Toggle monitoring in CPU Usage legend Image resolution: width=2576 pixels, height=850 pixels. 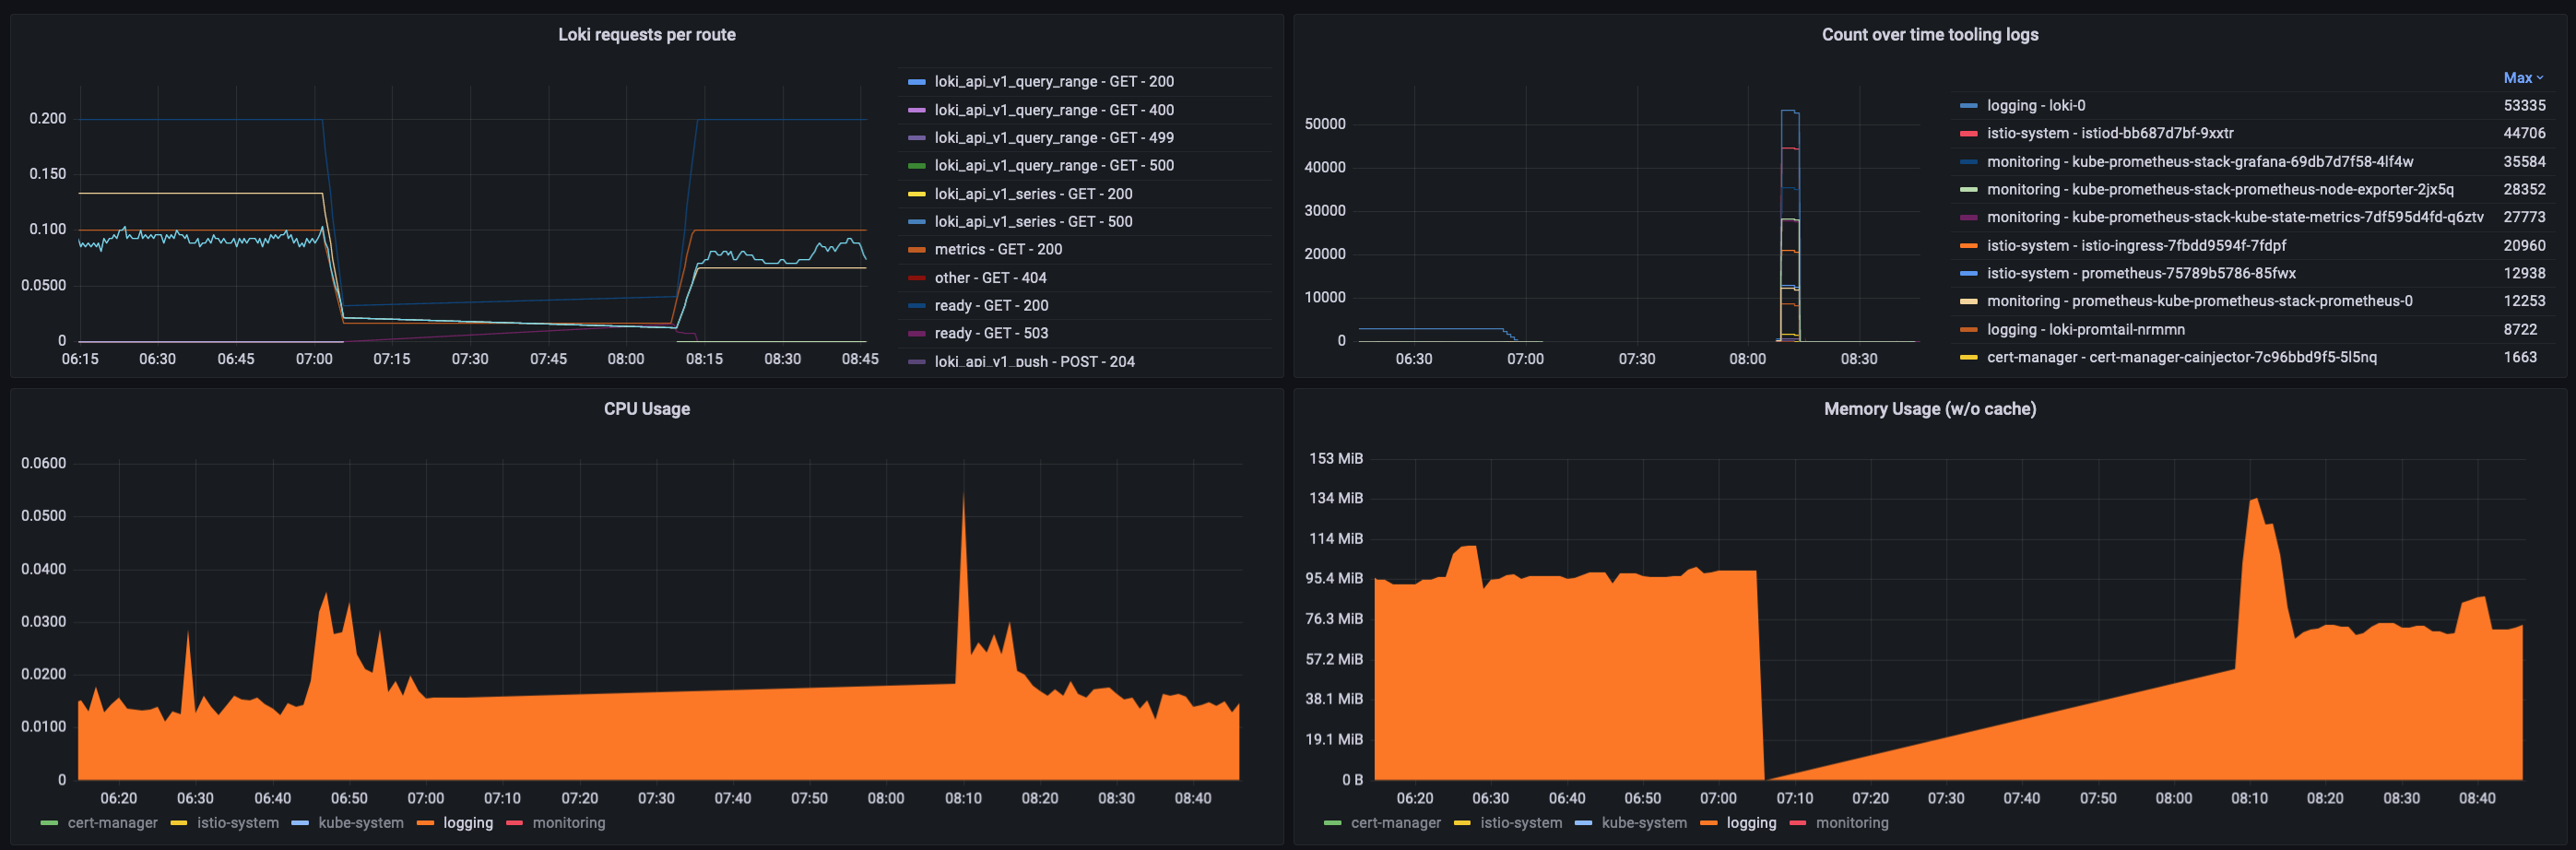[x=568, y=823]
